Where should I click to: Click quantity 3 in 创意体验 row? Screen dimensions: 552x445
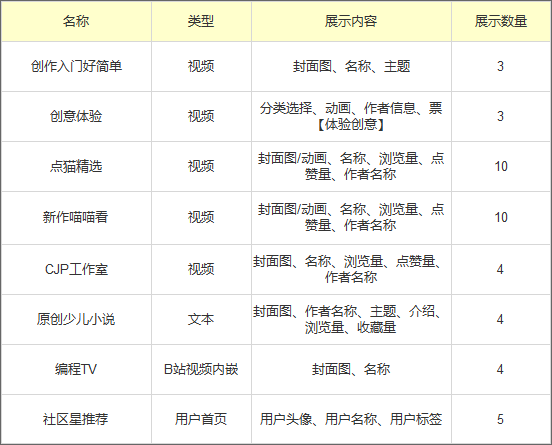click(501, 117)
